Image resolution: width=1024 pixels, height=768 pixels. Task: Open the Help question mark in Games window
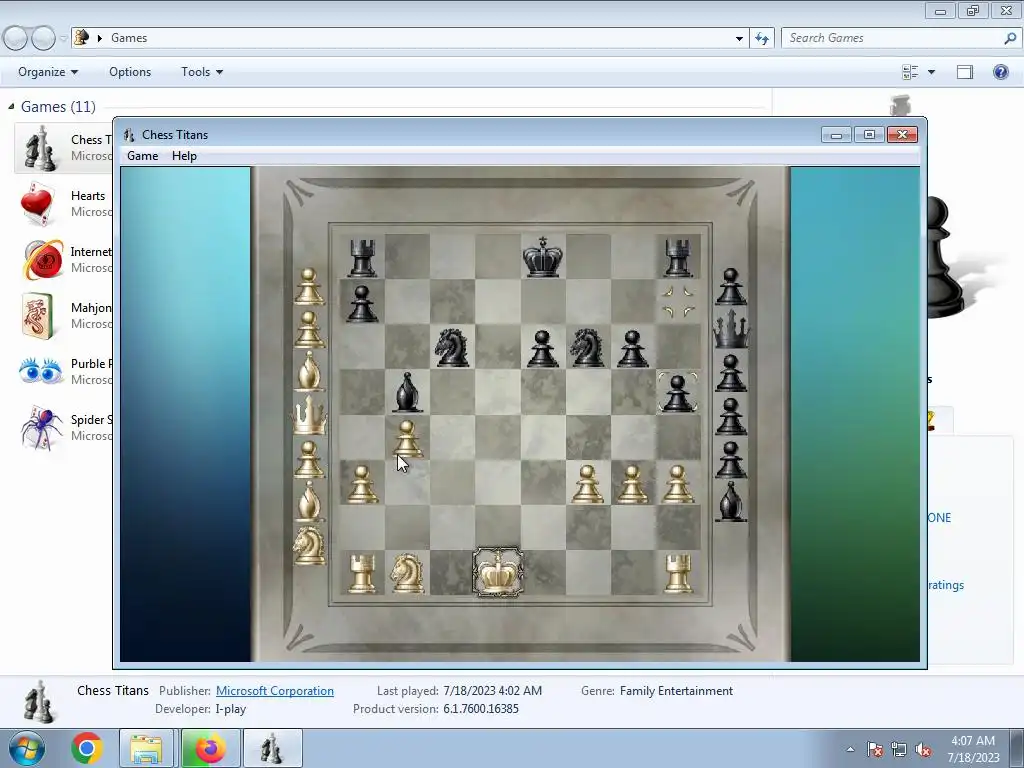coord(1000,72)
